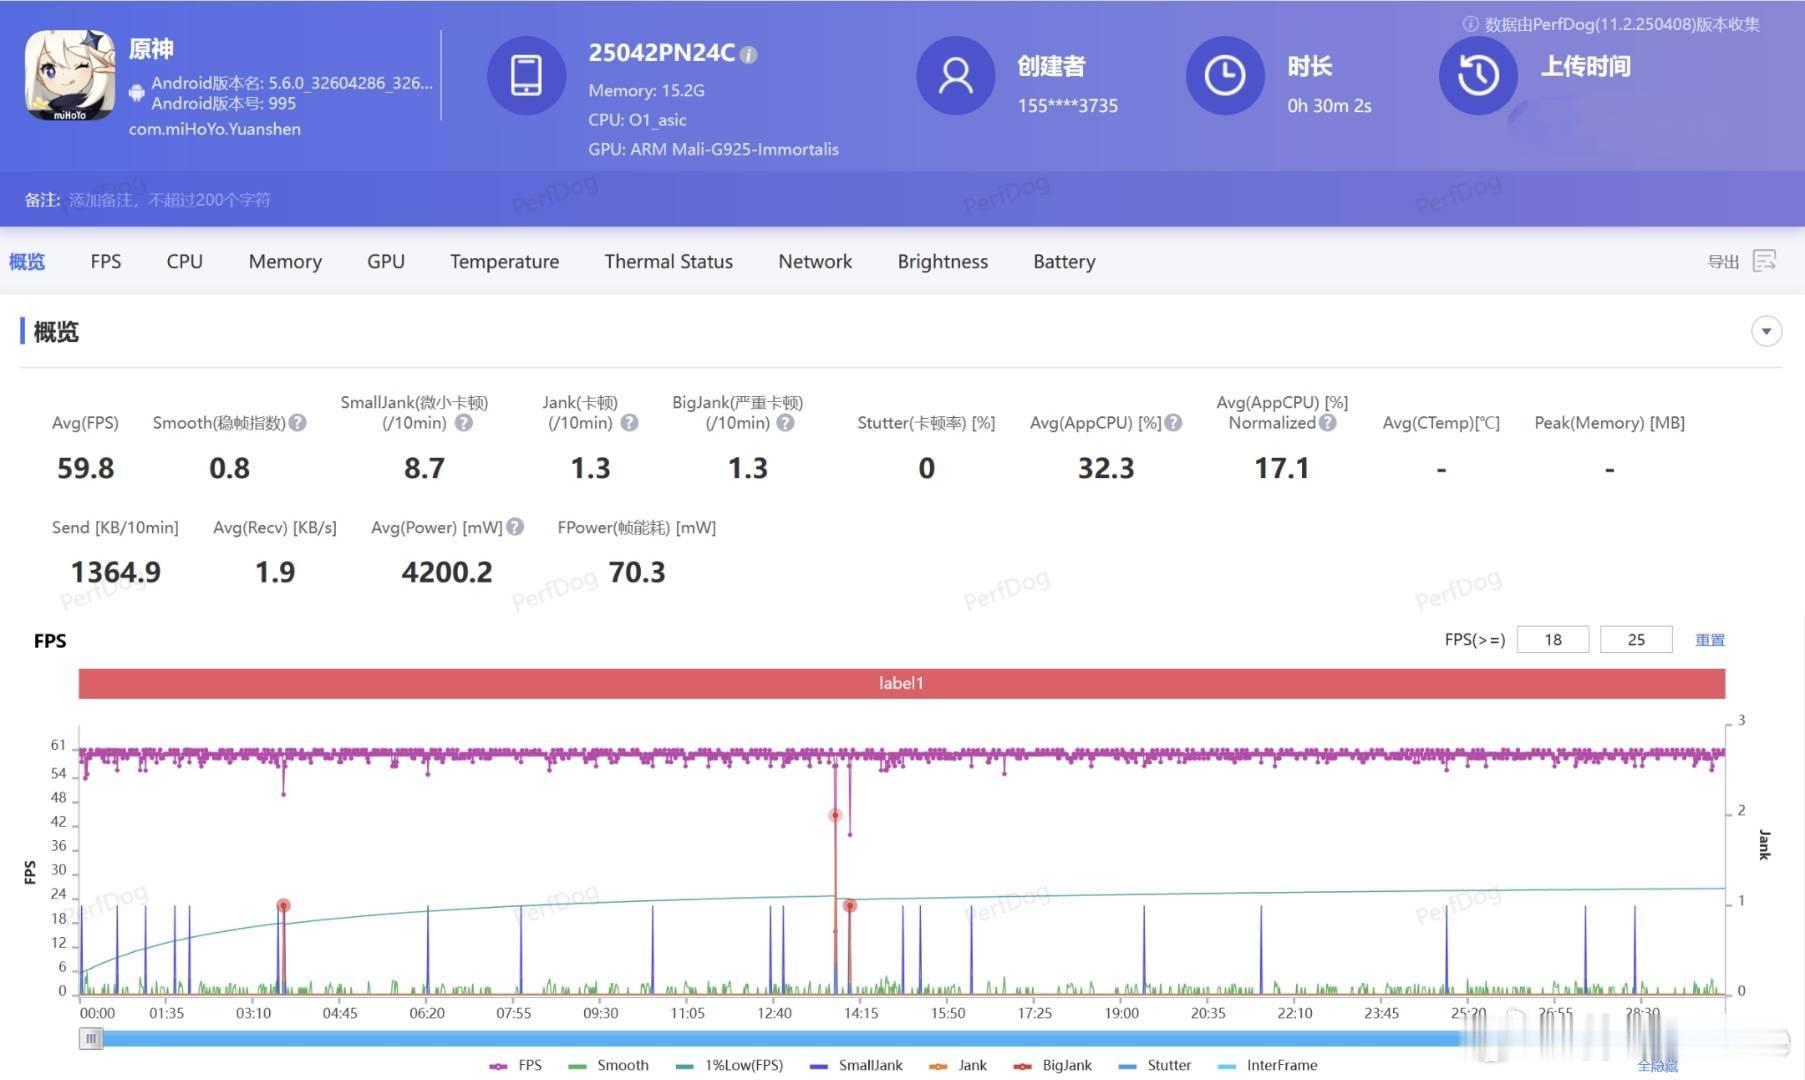Image resolution: width=1805 pixels, height=1080 pixels.
Task: Click the Genshin Impact app icon
Action: coord(69,76)
